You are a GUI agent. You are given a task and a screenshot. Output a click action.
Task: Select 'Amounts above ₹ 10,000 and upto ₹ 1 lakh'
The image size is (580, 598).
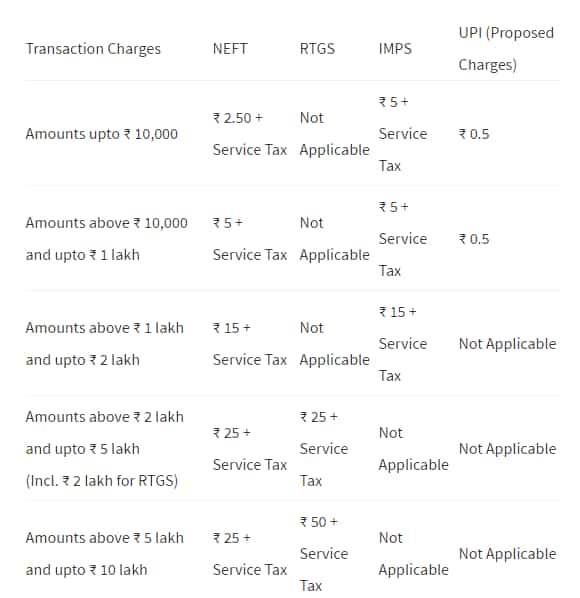[x=106, y=239]
